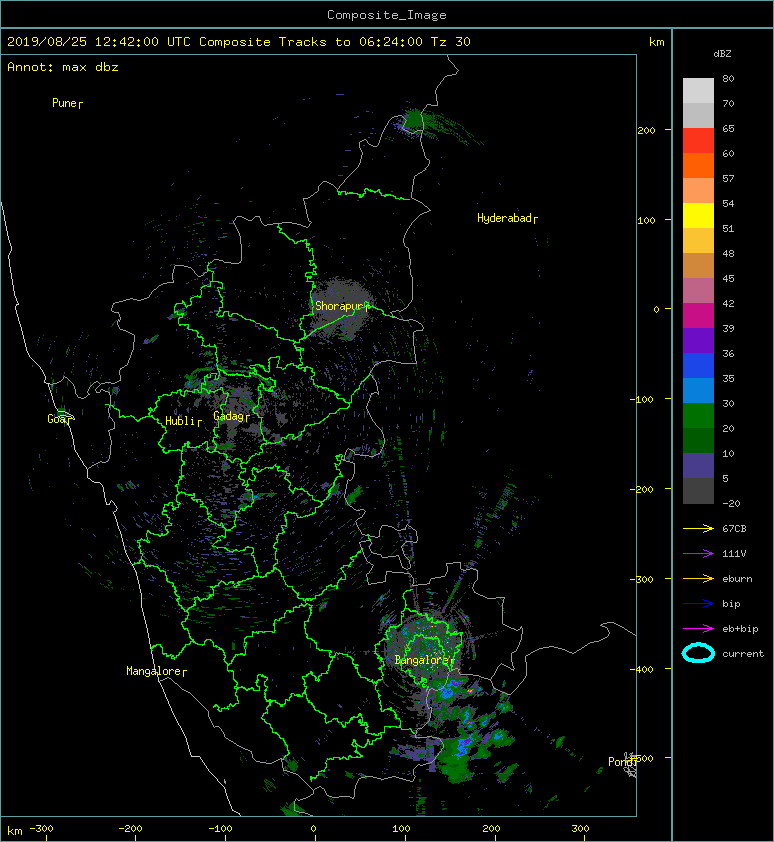Click the magenta 42 dBZ color swatch
The image size is (774, 842).
point(698,315)
